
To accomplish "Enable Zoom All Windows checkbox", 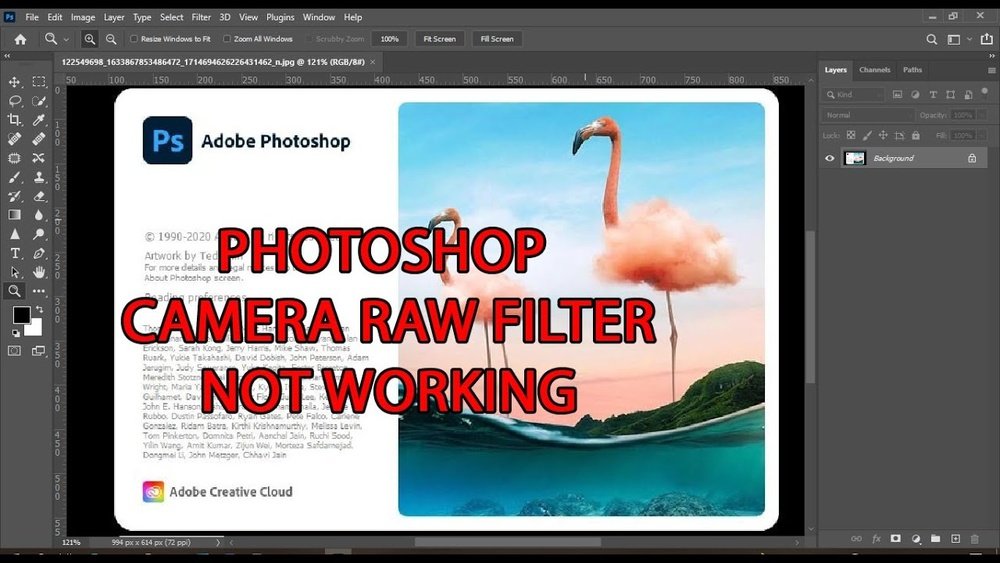I will click(x=226, y=39).
